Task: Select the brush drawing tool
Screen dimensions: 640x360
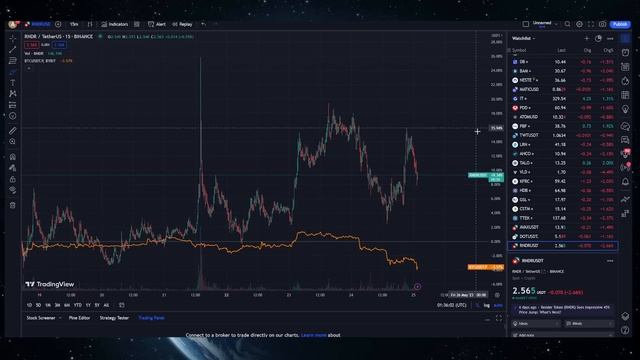Action: pyautogui.click(x=13, y=72)
